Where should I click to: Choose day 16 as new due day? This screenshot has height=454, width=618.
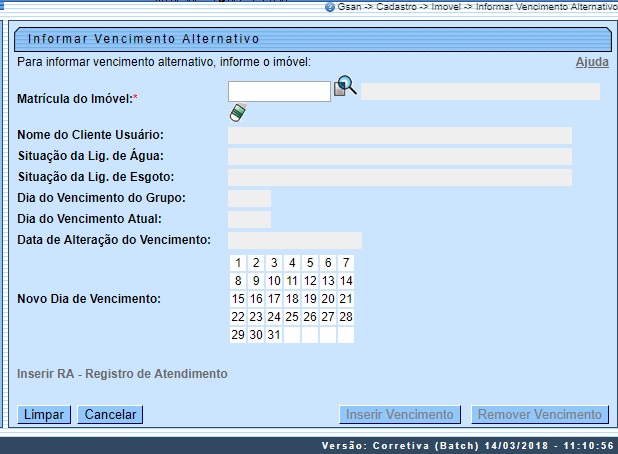[256, 299]
